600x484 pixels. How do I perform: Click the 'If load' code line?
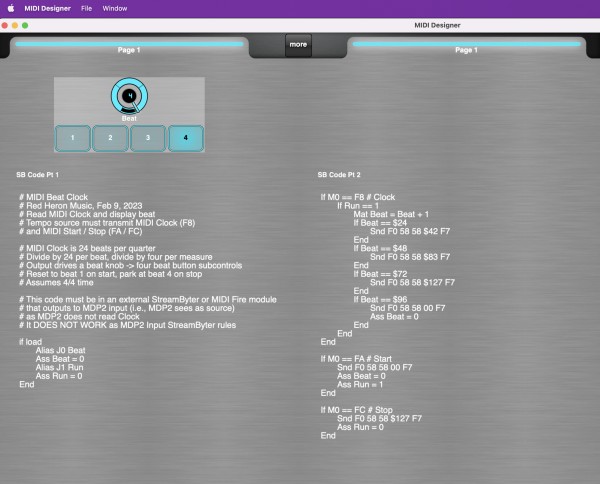(x=31, y=342)
